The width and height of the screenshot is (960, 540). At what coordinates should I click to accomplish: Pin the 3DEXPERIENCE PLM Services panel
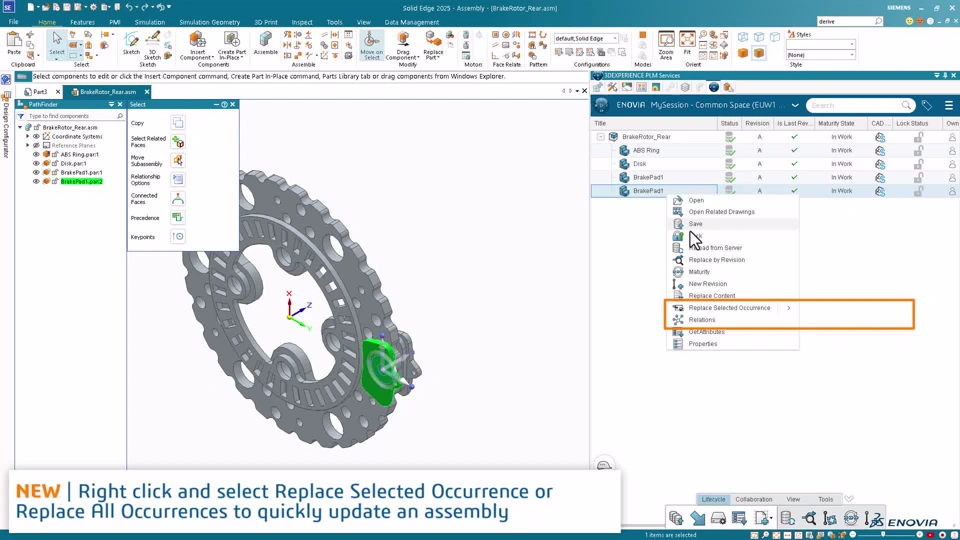coord(945,75)
